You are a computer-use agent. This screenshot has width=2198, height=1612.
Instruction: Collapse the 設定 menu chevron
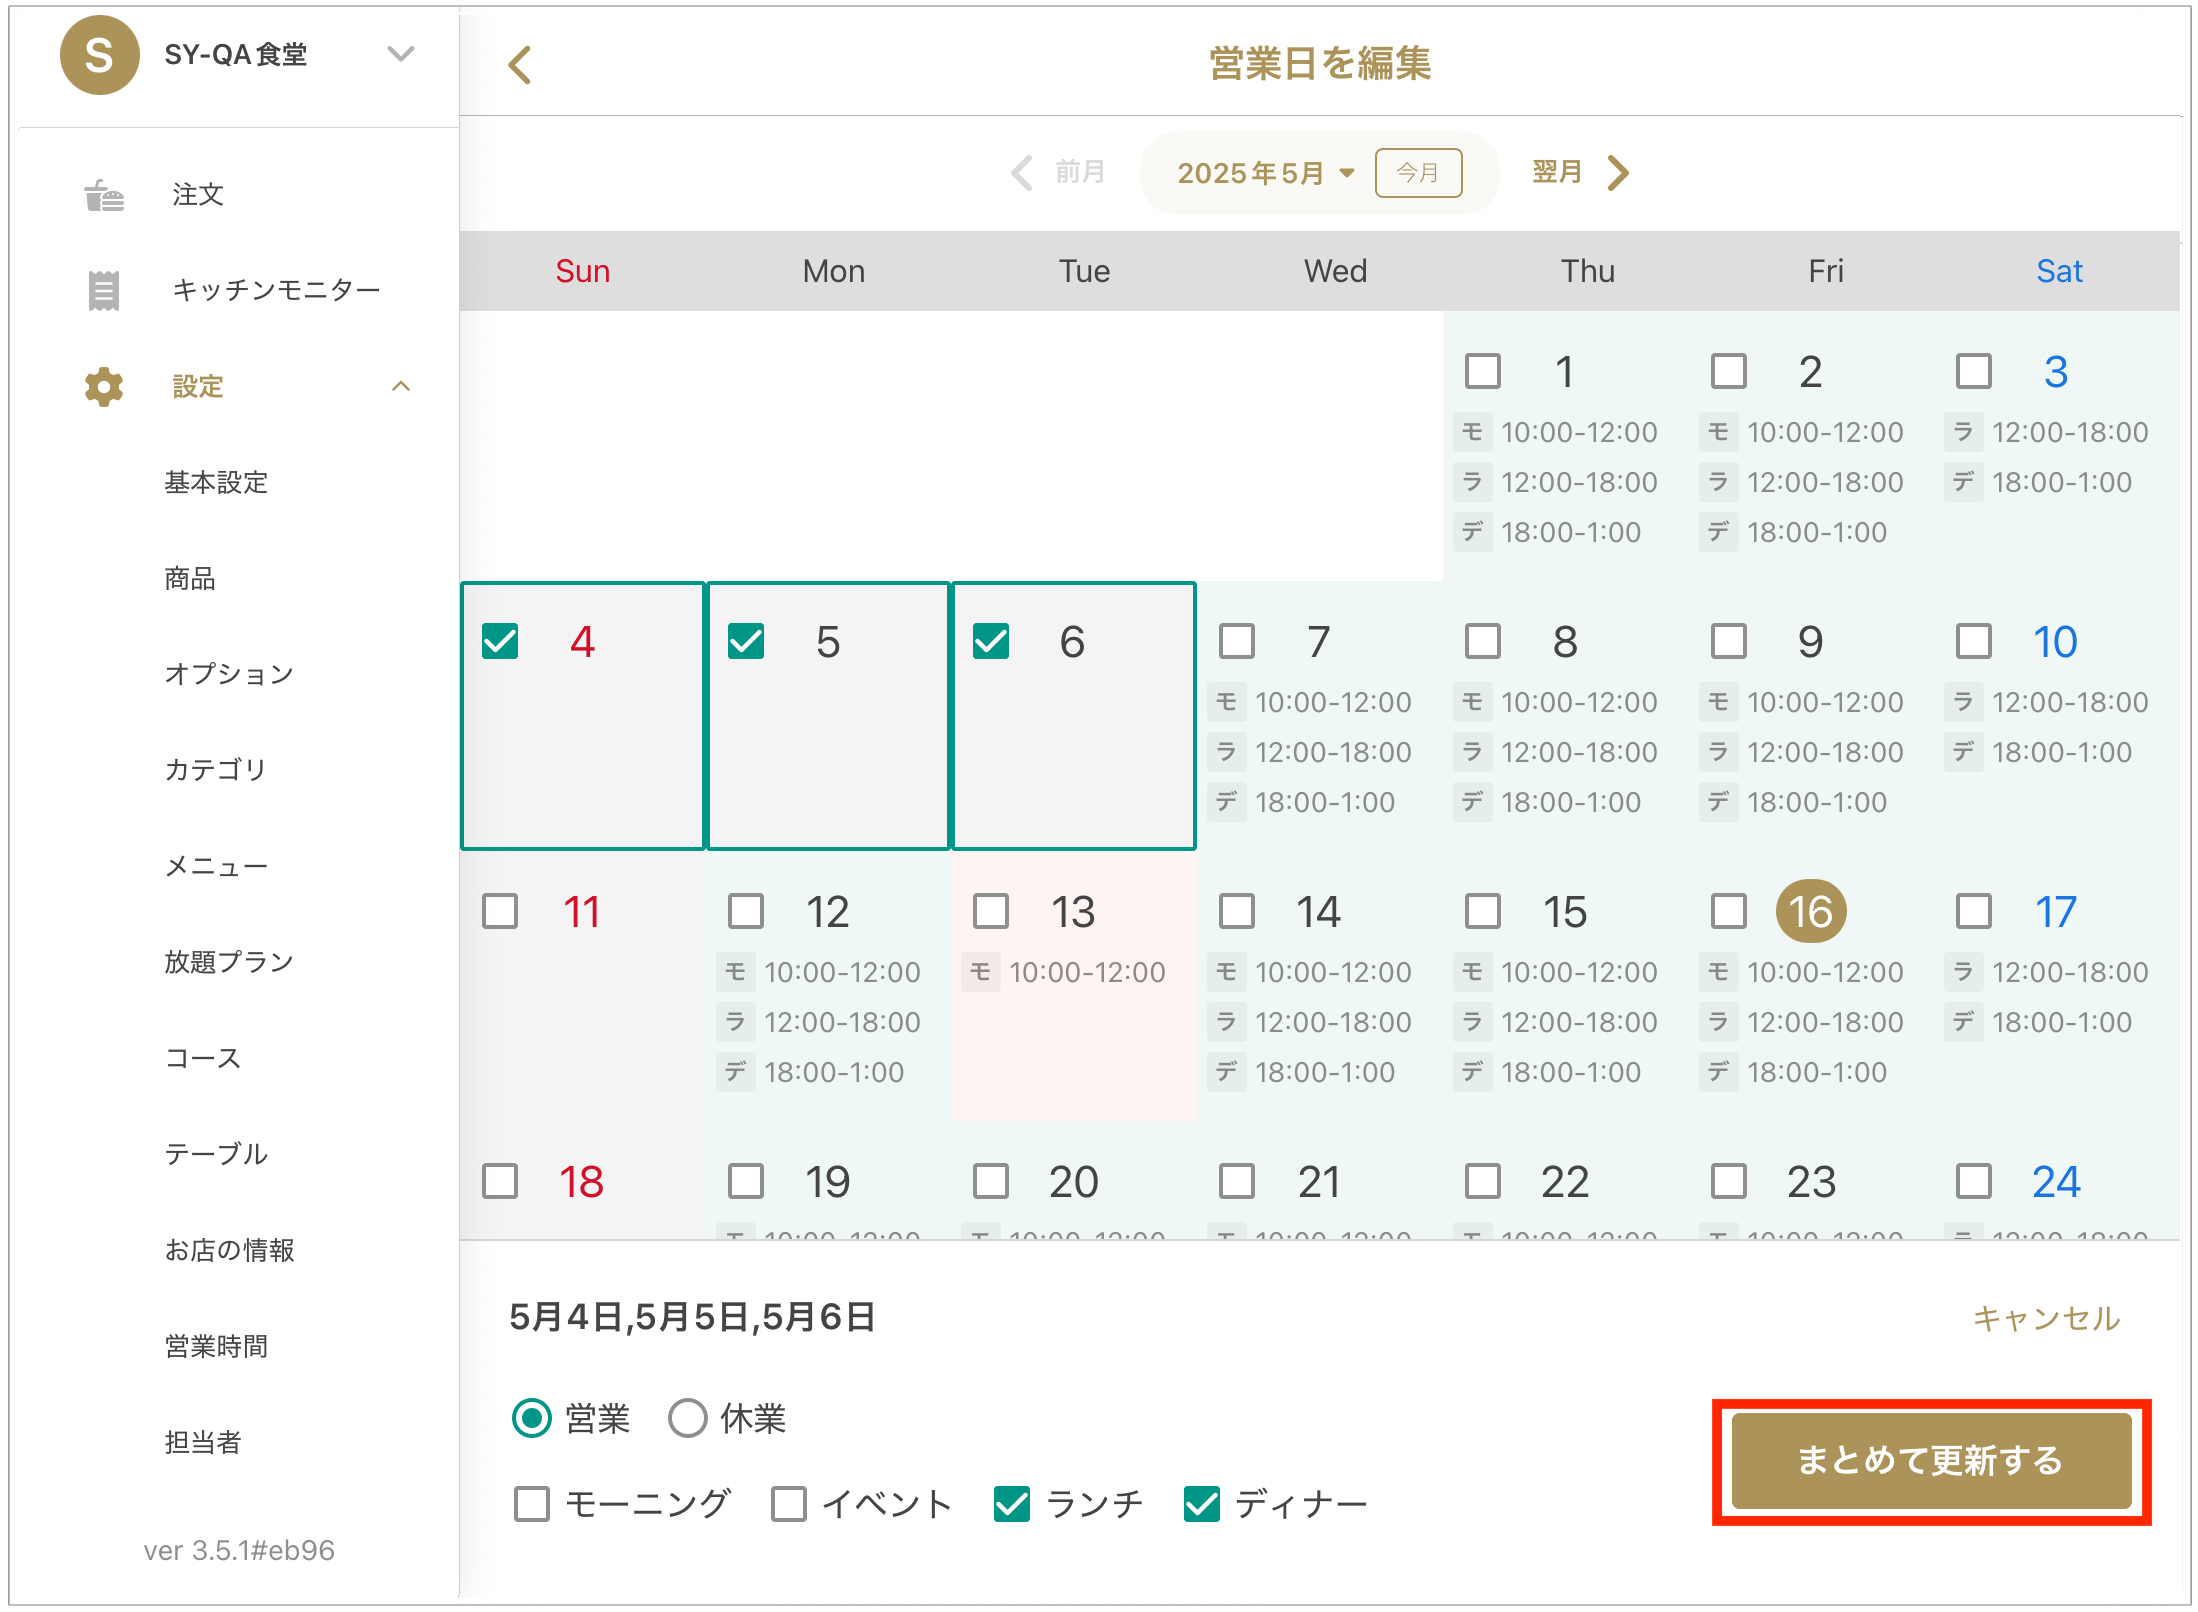point(401,387)
